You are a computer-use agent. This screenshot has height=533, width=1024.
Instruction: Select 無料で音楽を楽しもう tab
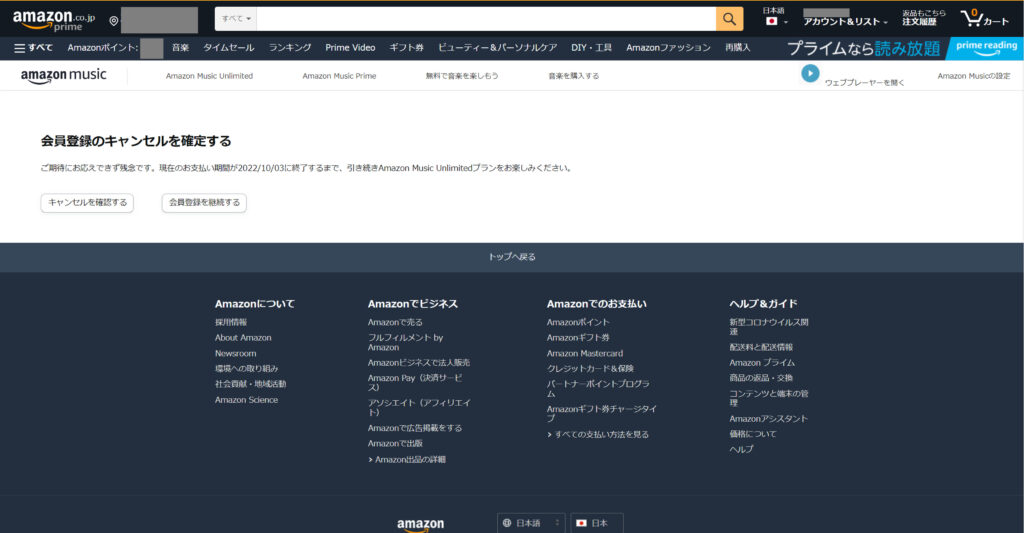coord(462,76)
